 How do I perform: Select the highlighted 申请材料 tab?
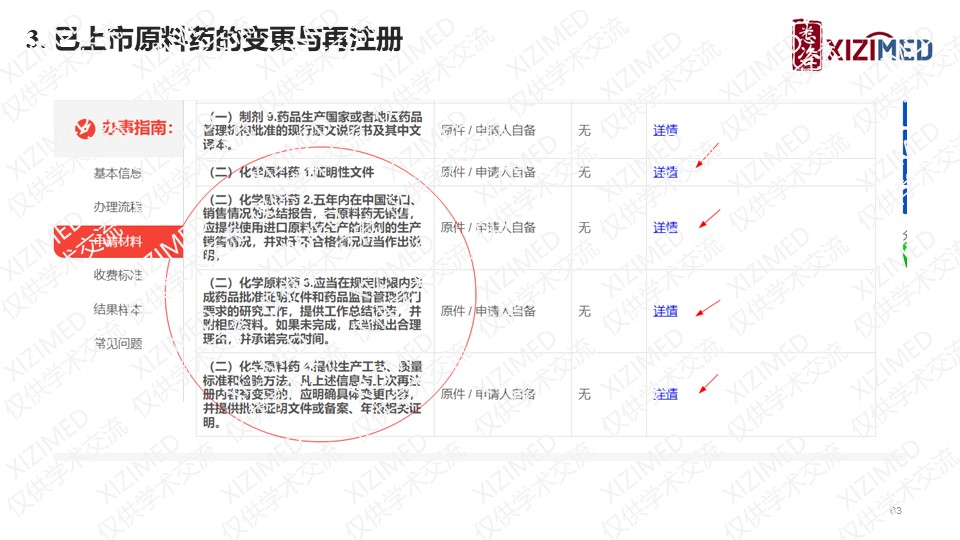pyautogui.click(x=117, y=241)
